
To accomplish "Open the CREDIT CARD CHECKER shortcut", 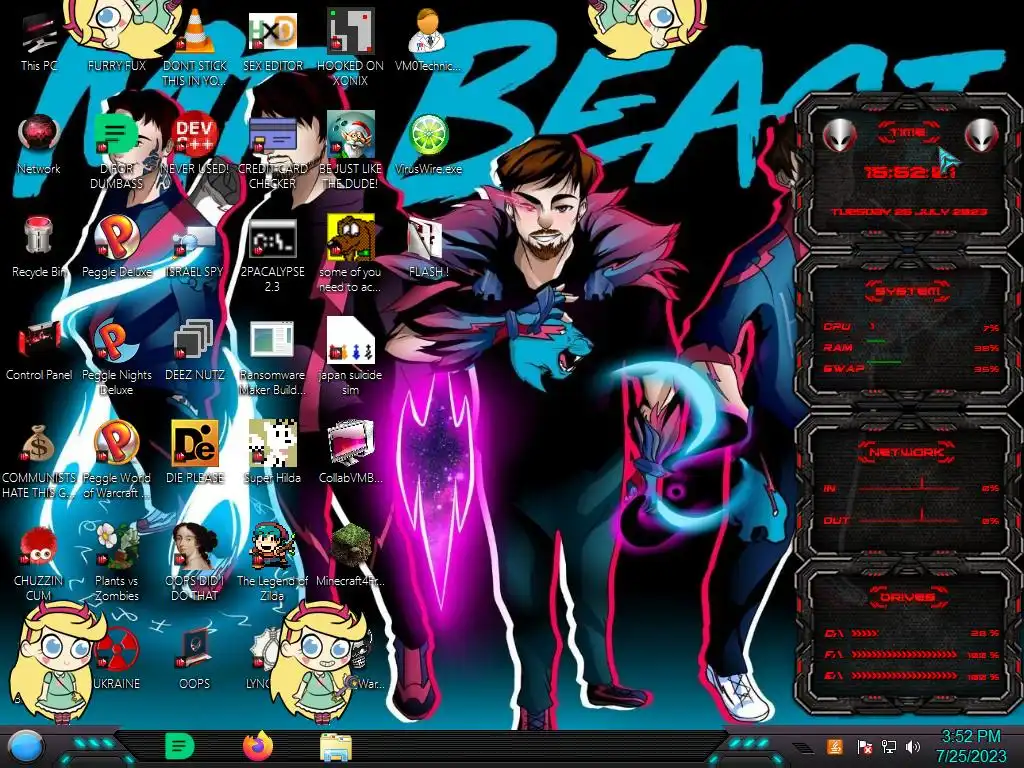I will click(x=272, y=152).
